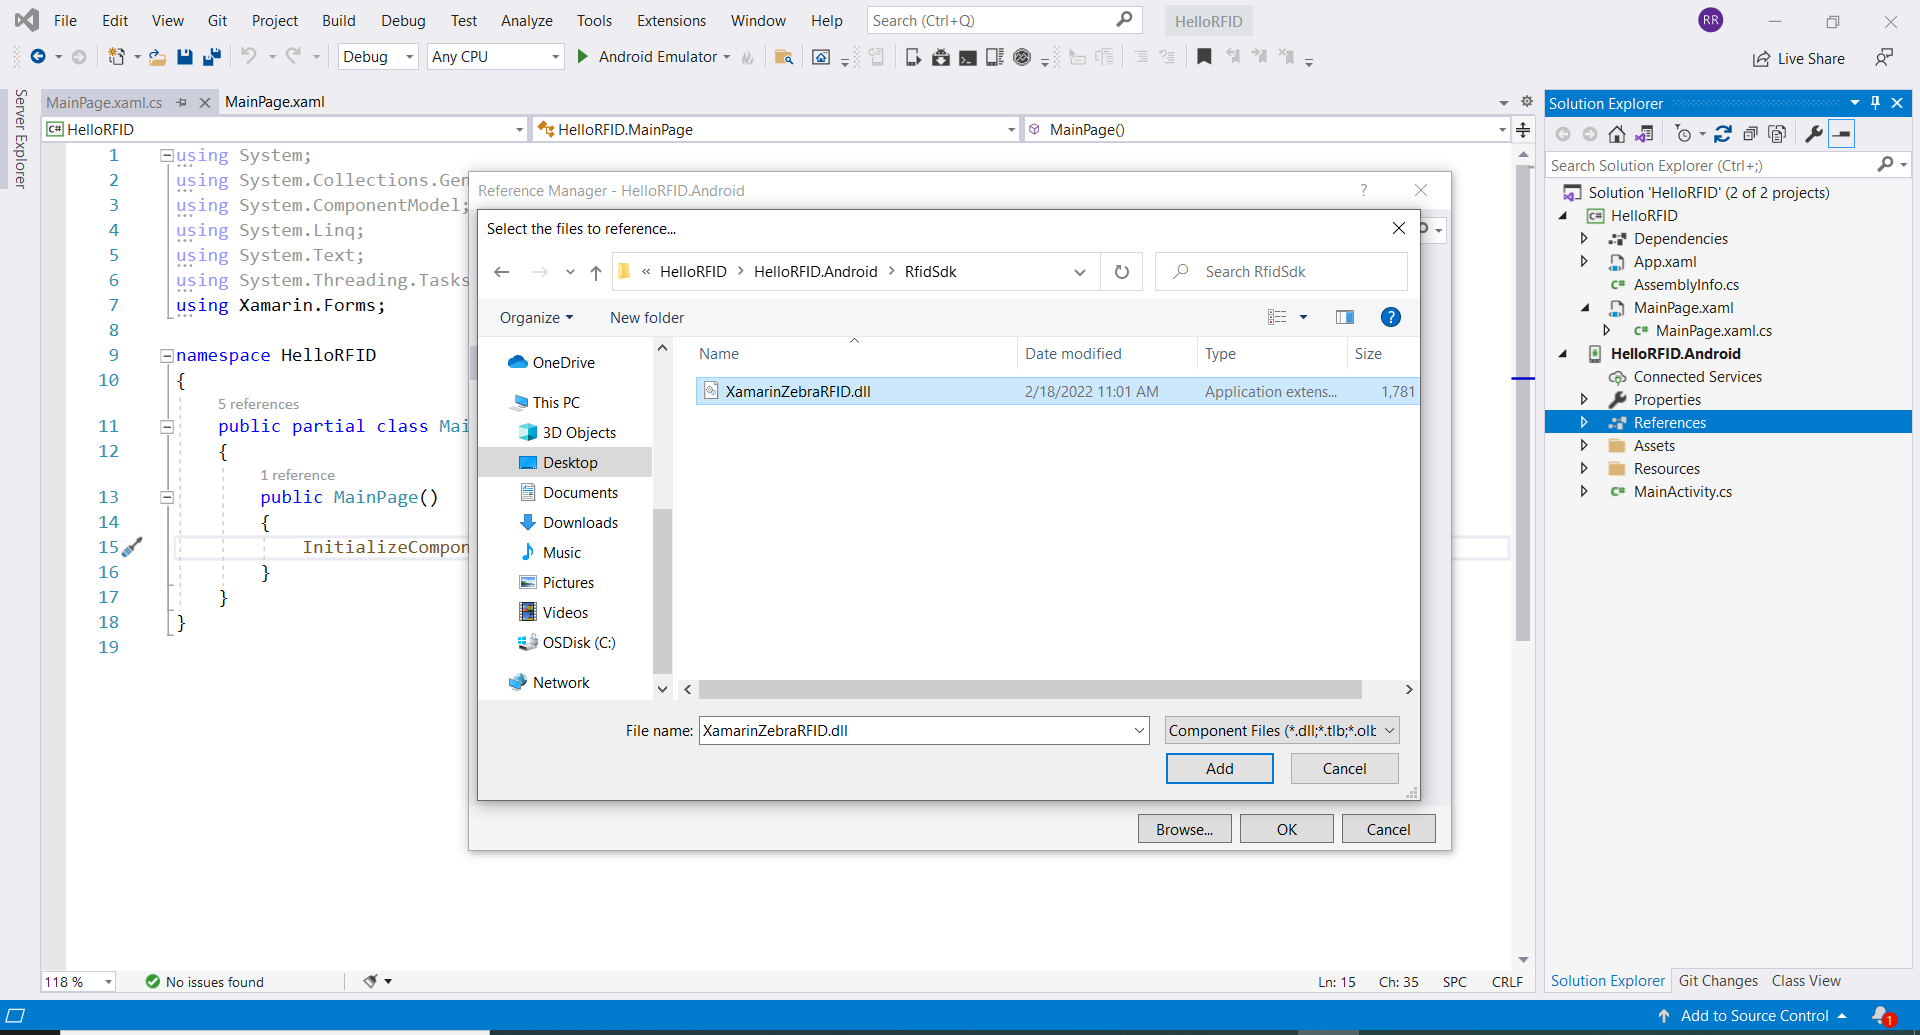Click the Add button in file dialog
The width and height of the screenshot is (1920, 1035).
pyautogui.click(x=1219, y=768)
